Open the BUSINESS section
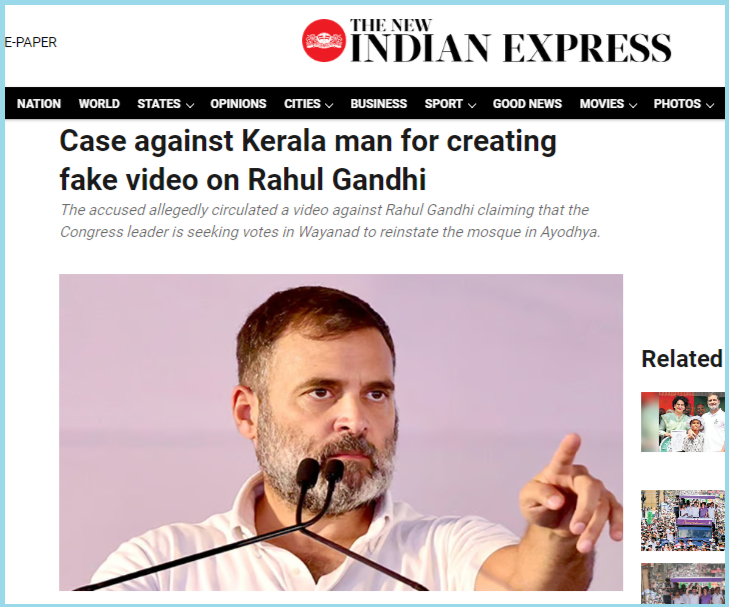This screenshot has height=607, width=729. pyautogui.click(x=378, y=104)
